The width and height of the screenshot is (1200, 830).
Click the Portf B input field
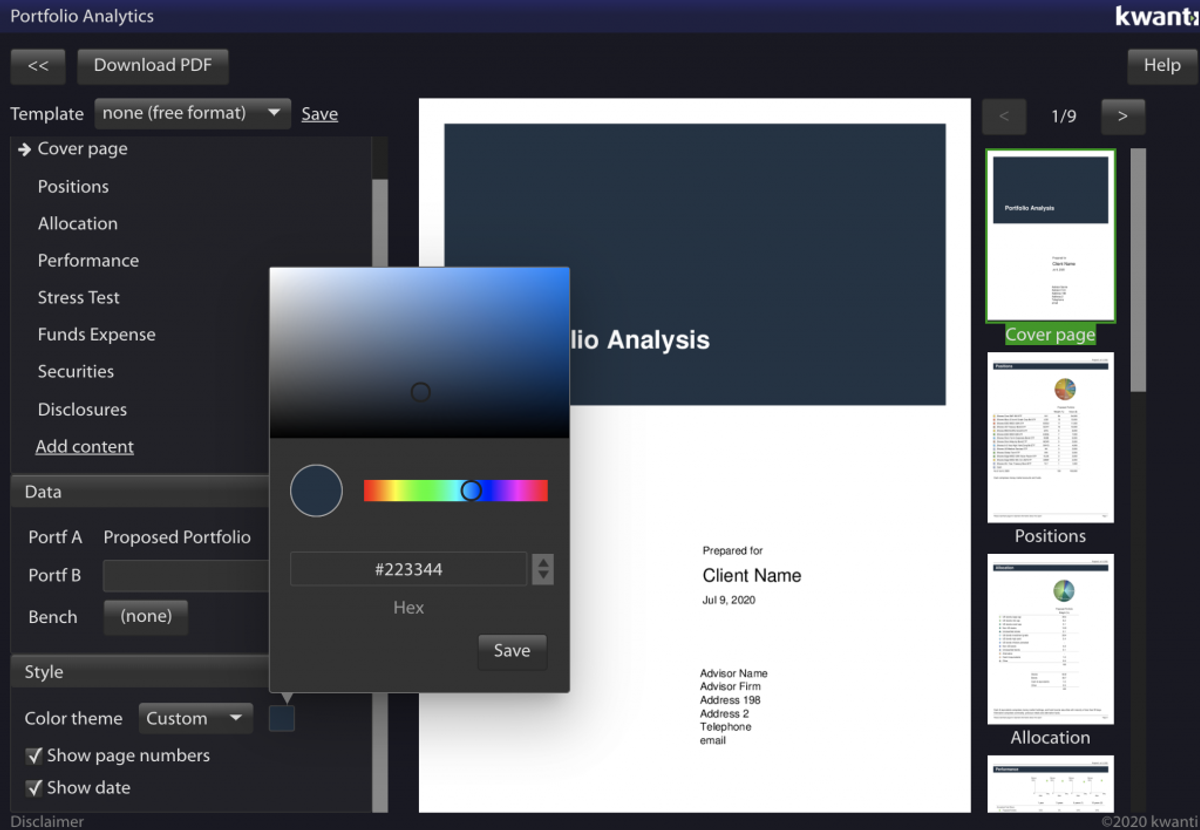pos(186,577)
